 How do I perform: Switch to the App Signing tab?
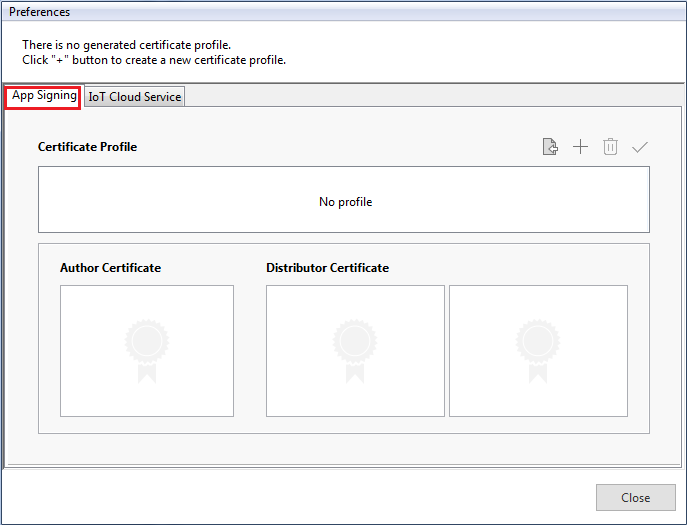(44, 96)
